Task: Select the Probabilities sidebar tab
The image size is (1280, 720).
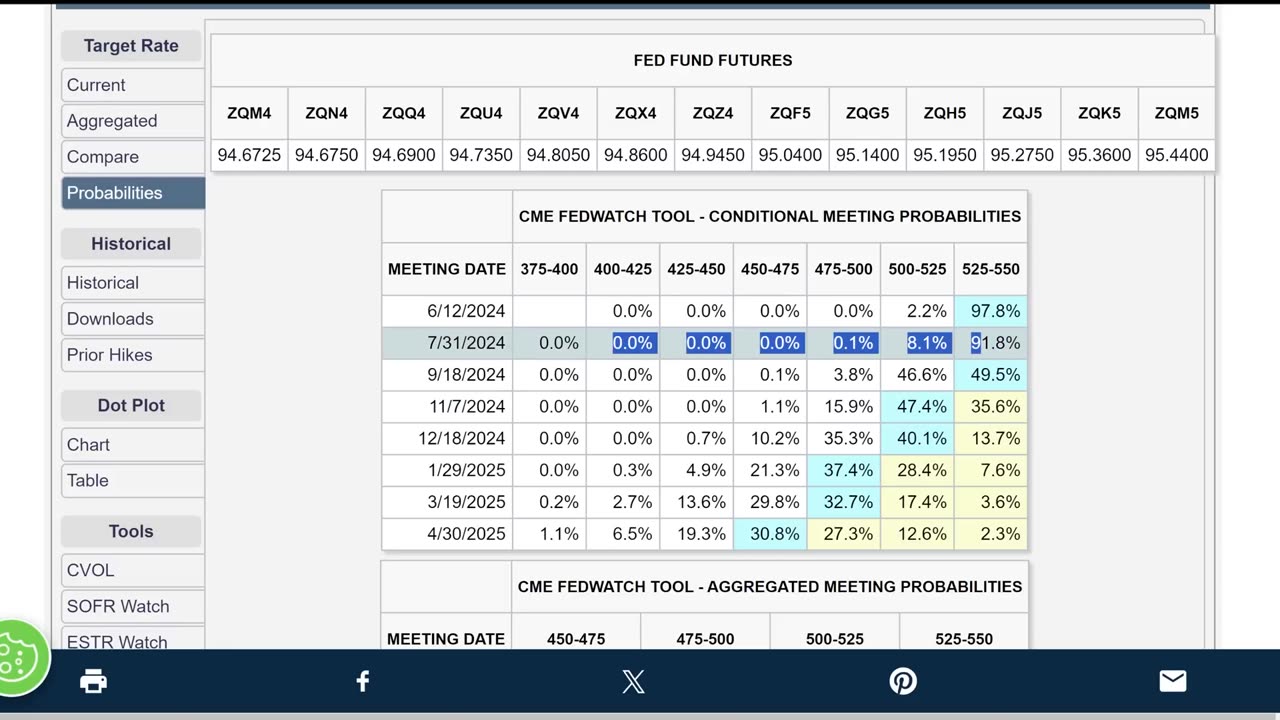Action: click(x=133, y=193)
